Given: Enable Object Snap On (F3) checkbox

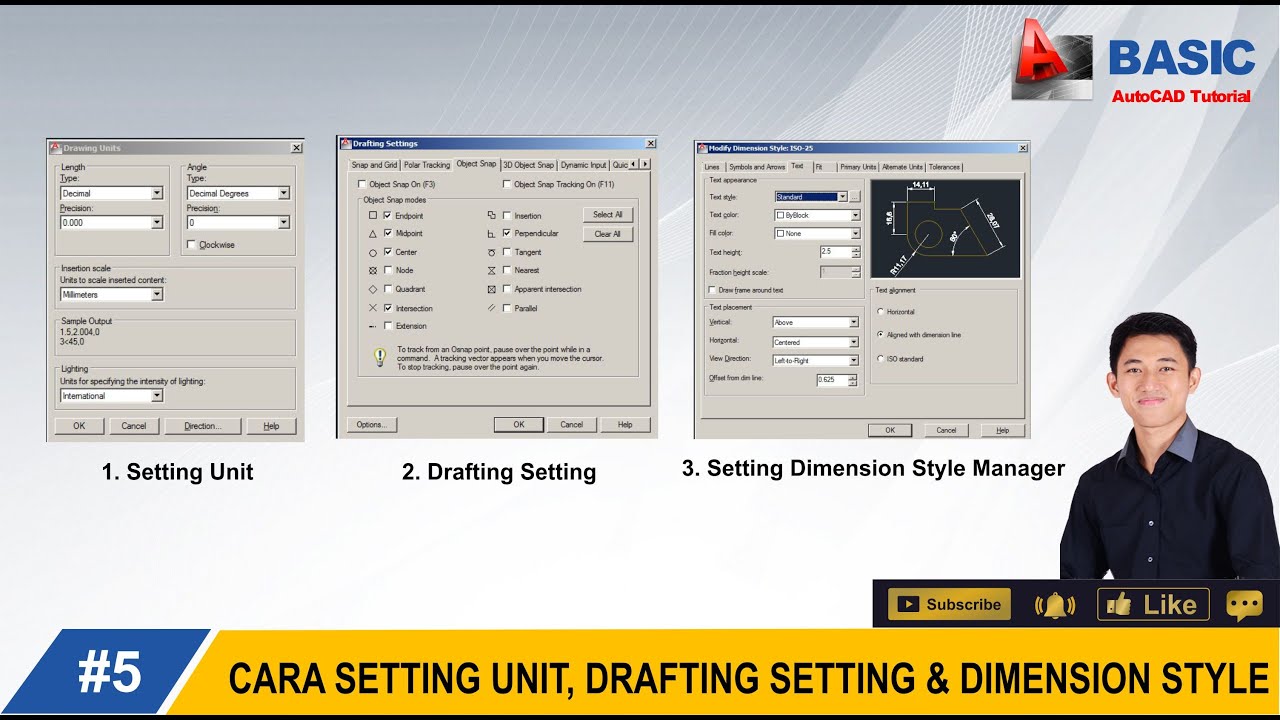Looking at the screenshot, I should coord(362,185).
